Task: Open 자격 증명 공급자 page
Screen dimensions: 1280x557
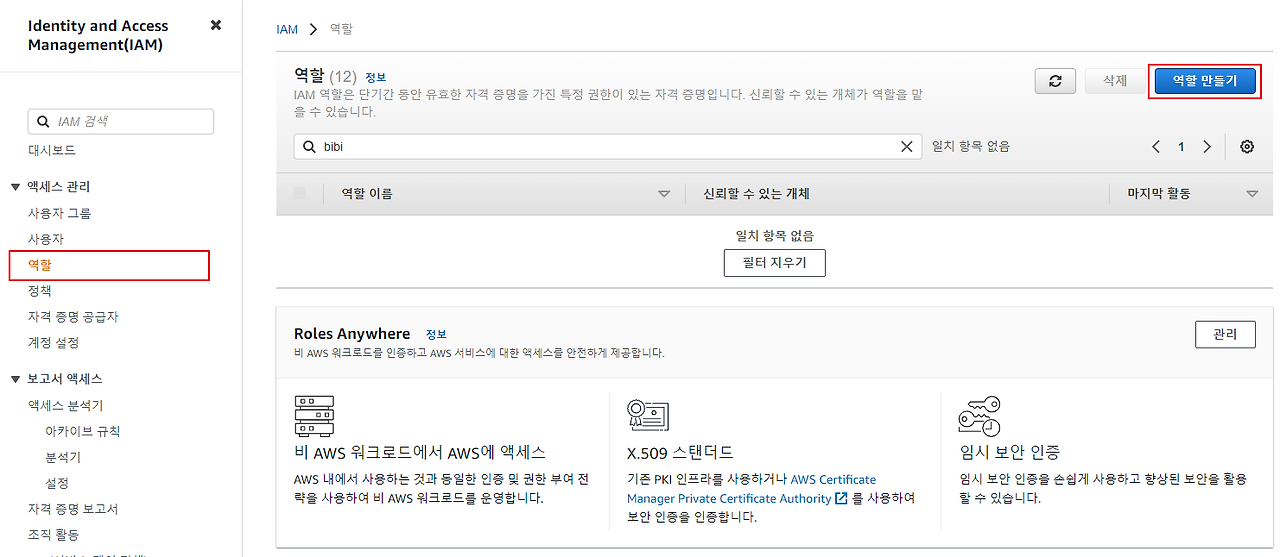Action: click(x=73, y=317)
